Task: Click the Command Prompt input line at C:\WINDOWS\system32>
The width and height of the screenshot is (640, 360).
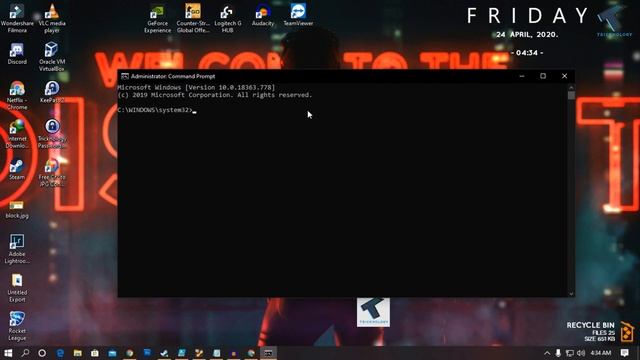Action: pos(157,110)
